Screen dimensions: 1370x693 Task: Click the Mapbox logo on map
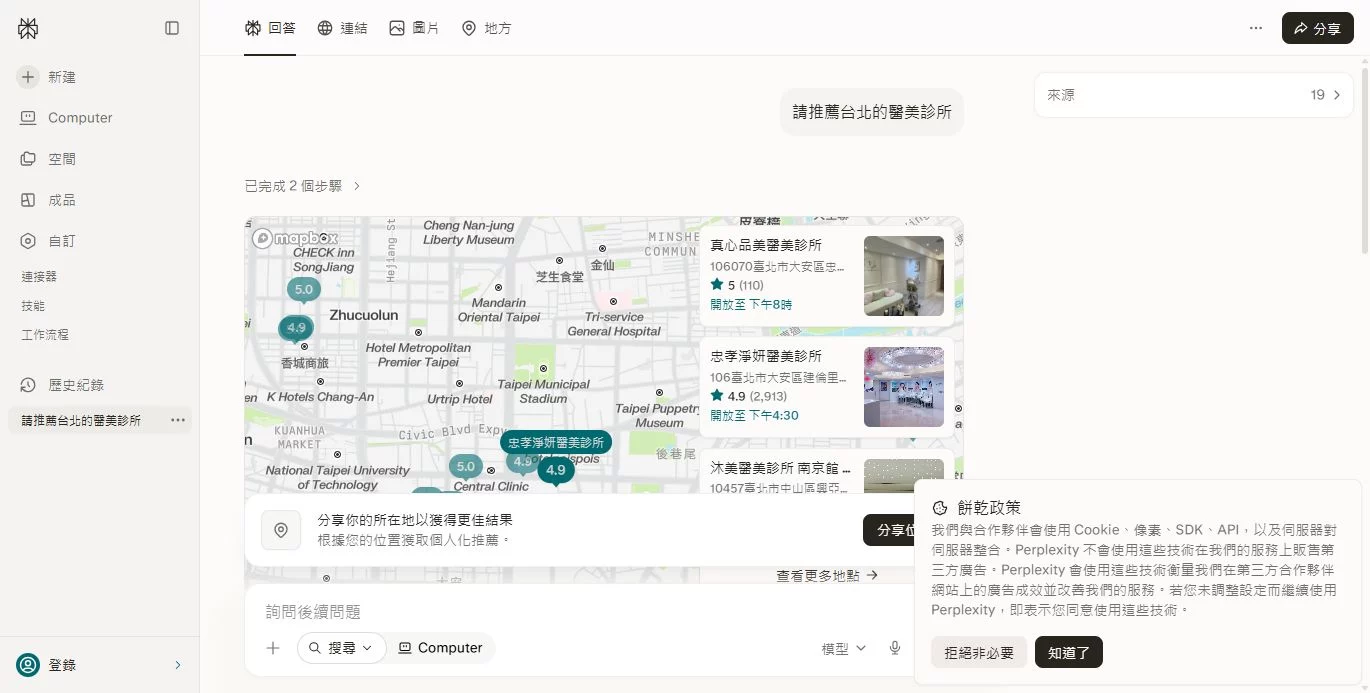(295, 238)
